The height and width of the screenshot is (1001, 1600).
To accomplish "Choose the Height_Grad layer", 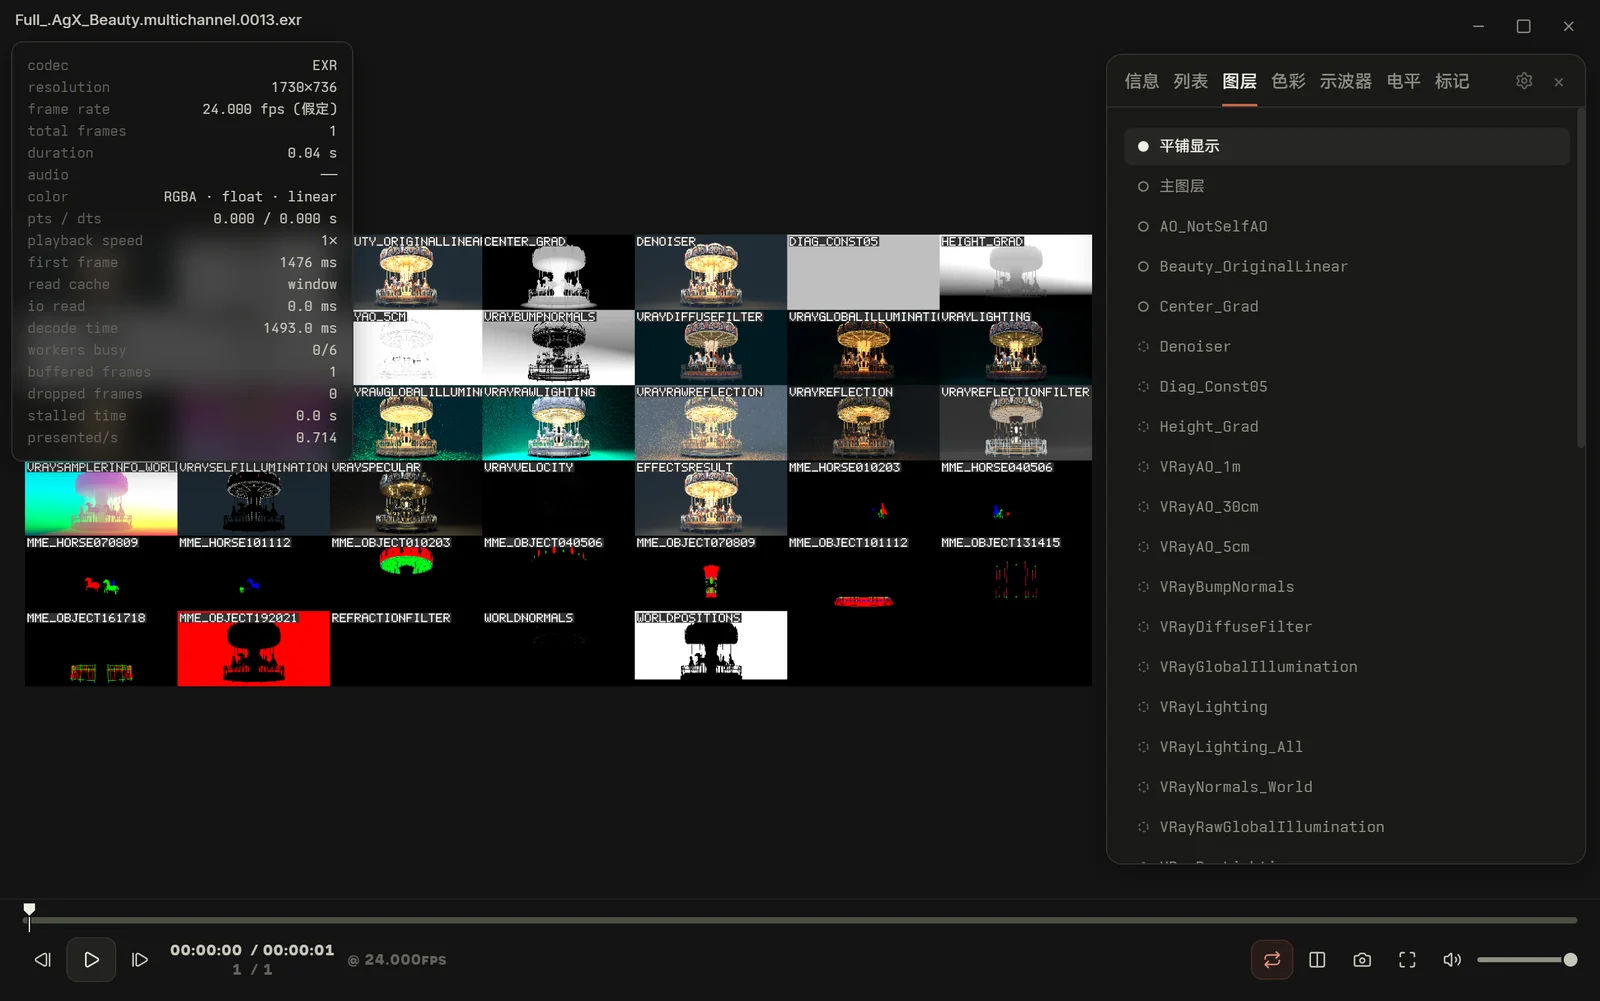I will tap(1347, 426).
